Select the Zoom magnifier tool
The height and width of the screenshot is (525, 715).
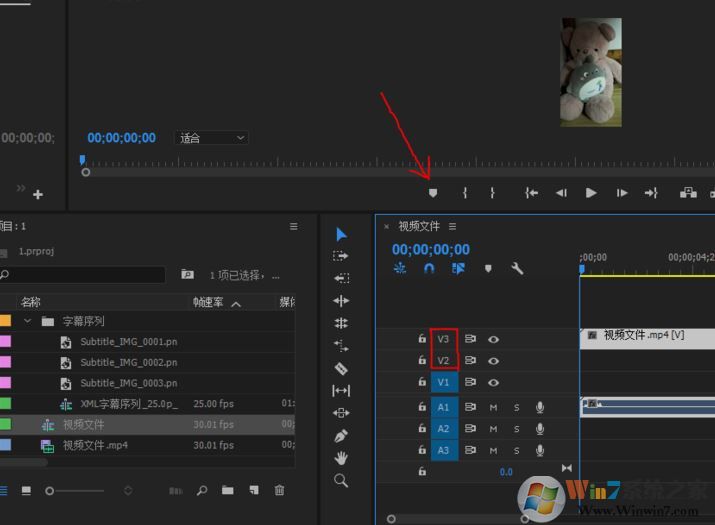click(x=341, y=481)
